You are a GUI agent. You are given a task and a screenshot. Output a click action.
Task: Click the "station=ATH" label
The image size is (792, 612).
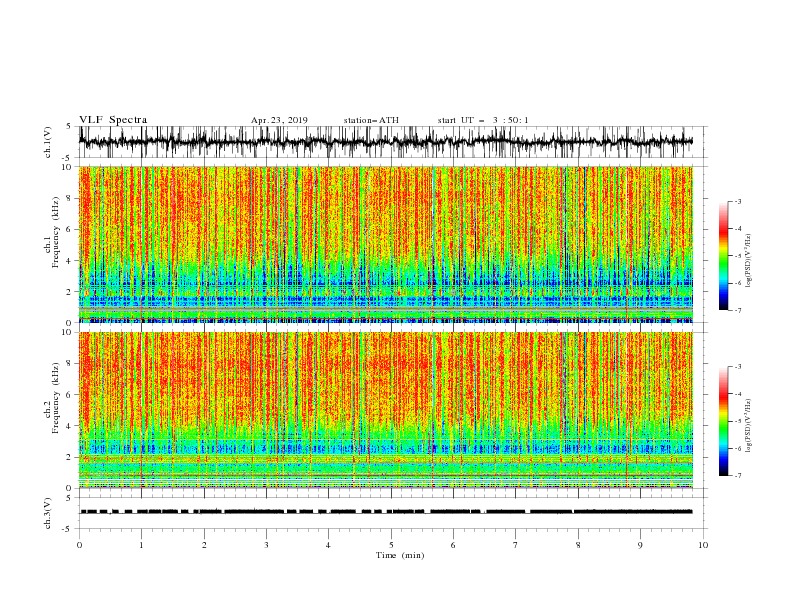point(371,120)
